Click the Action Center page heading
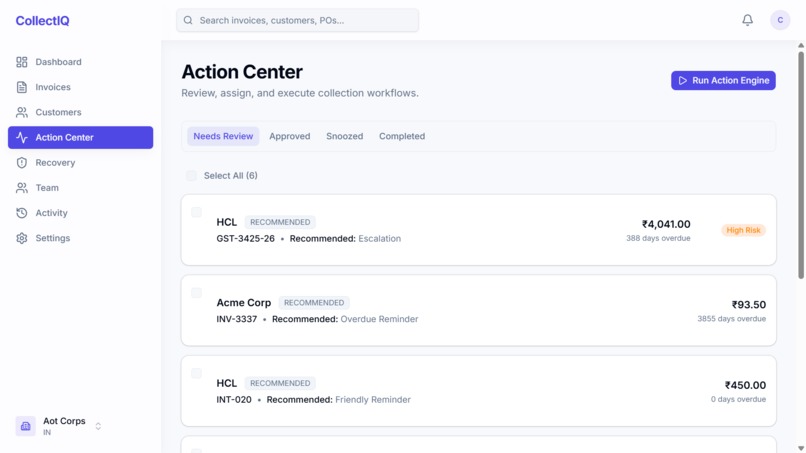The width and height of the screenshot is (806, 453). (242, 71)
